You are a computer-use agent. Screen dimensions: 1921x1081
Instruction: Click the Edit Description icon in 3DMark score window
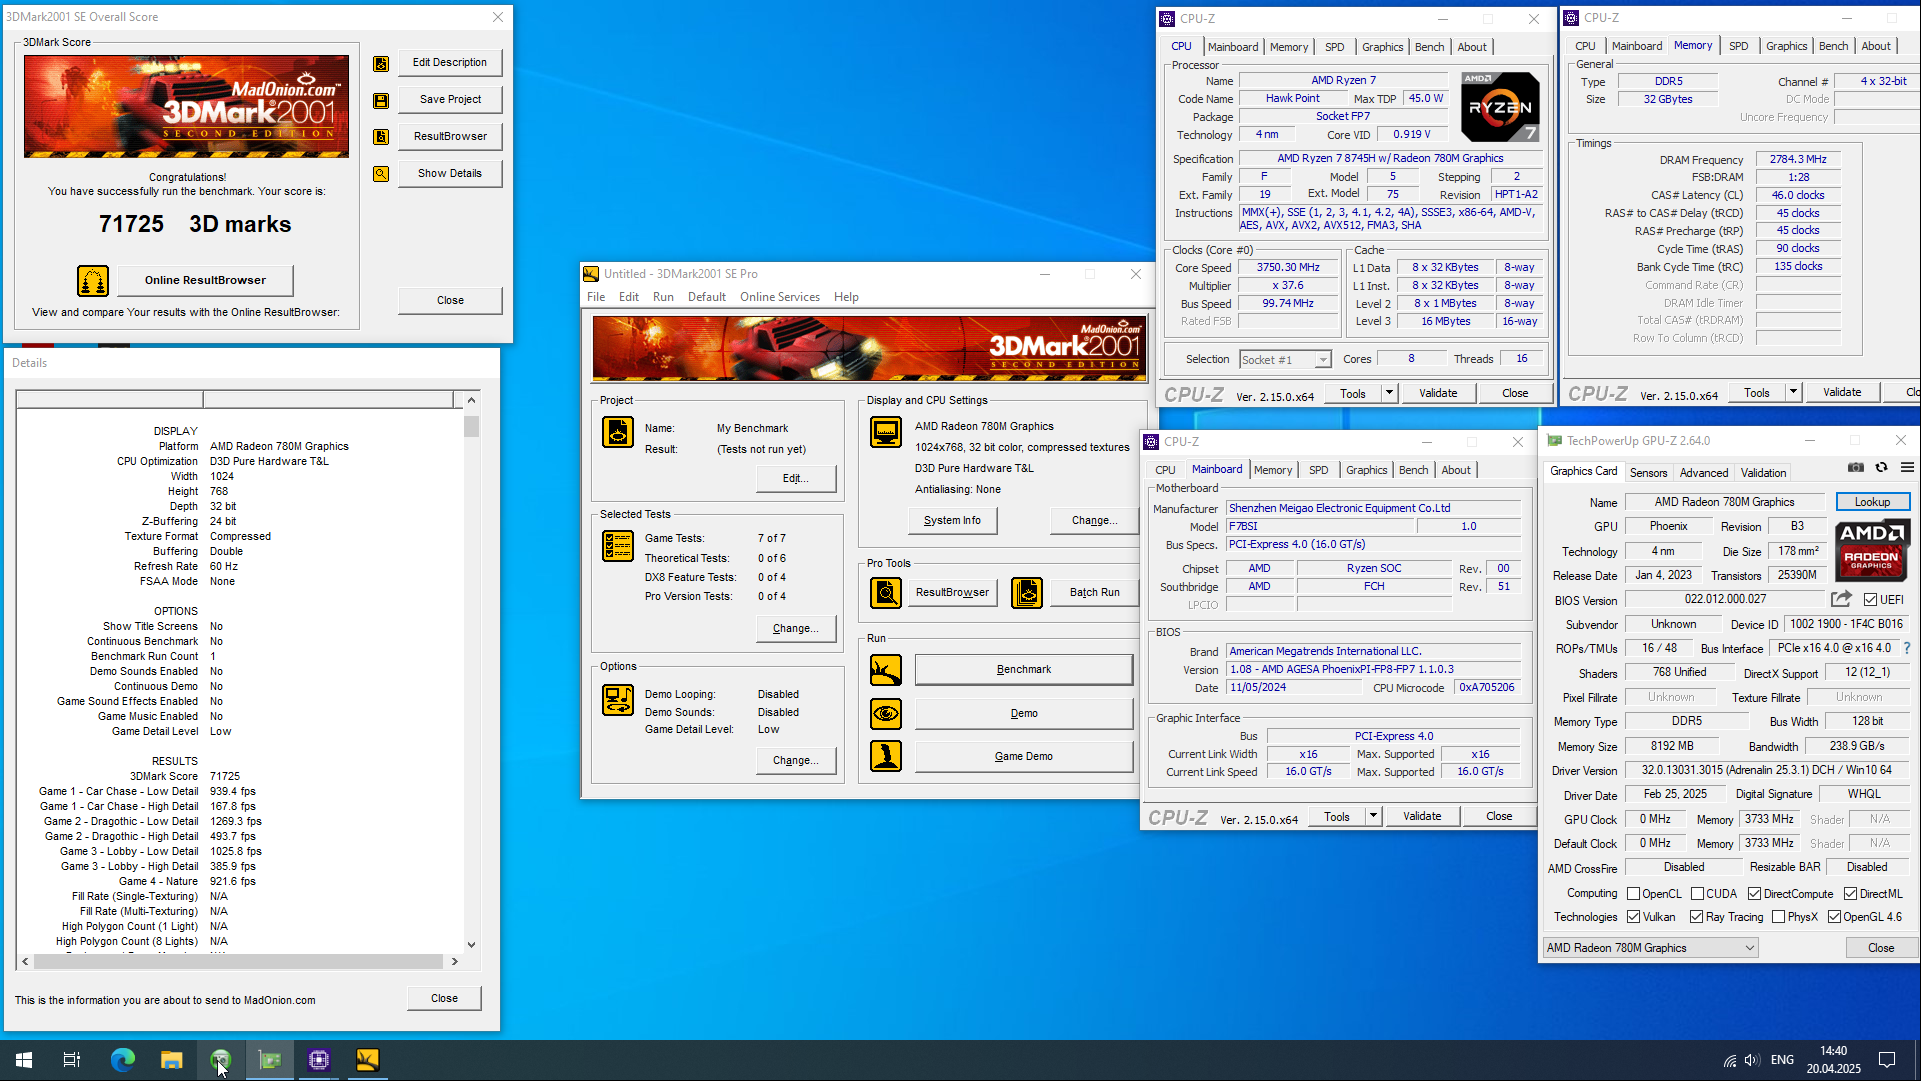(x=381, y=64)
